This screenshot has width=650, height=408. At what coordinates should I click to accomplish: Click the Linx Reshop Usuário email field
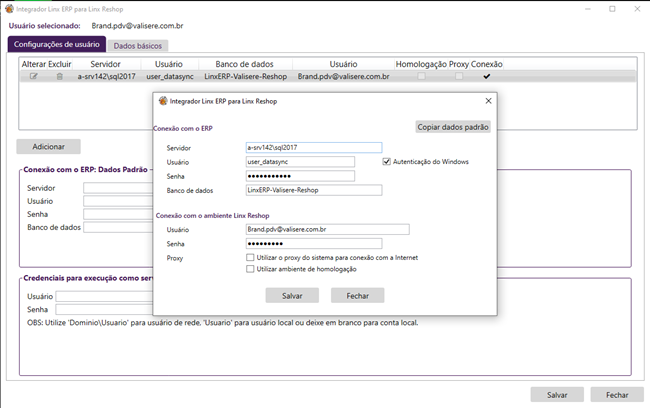[327, 229]
